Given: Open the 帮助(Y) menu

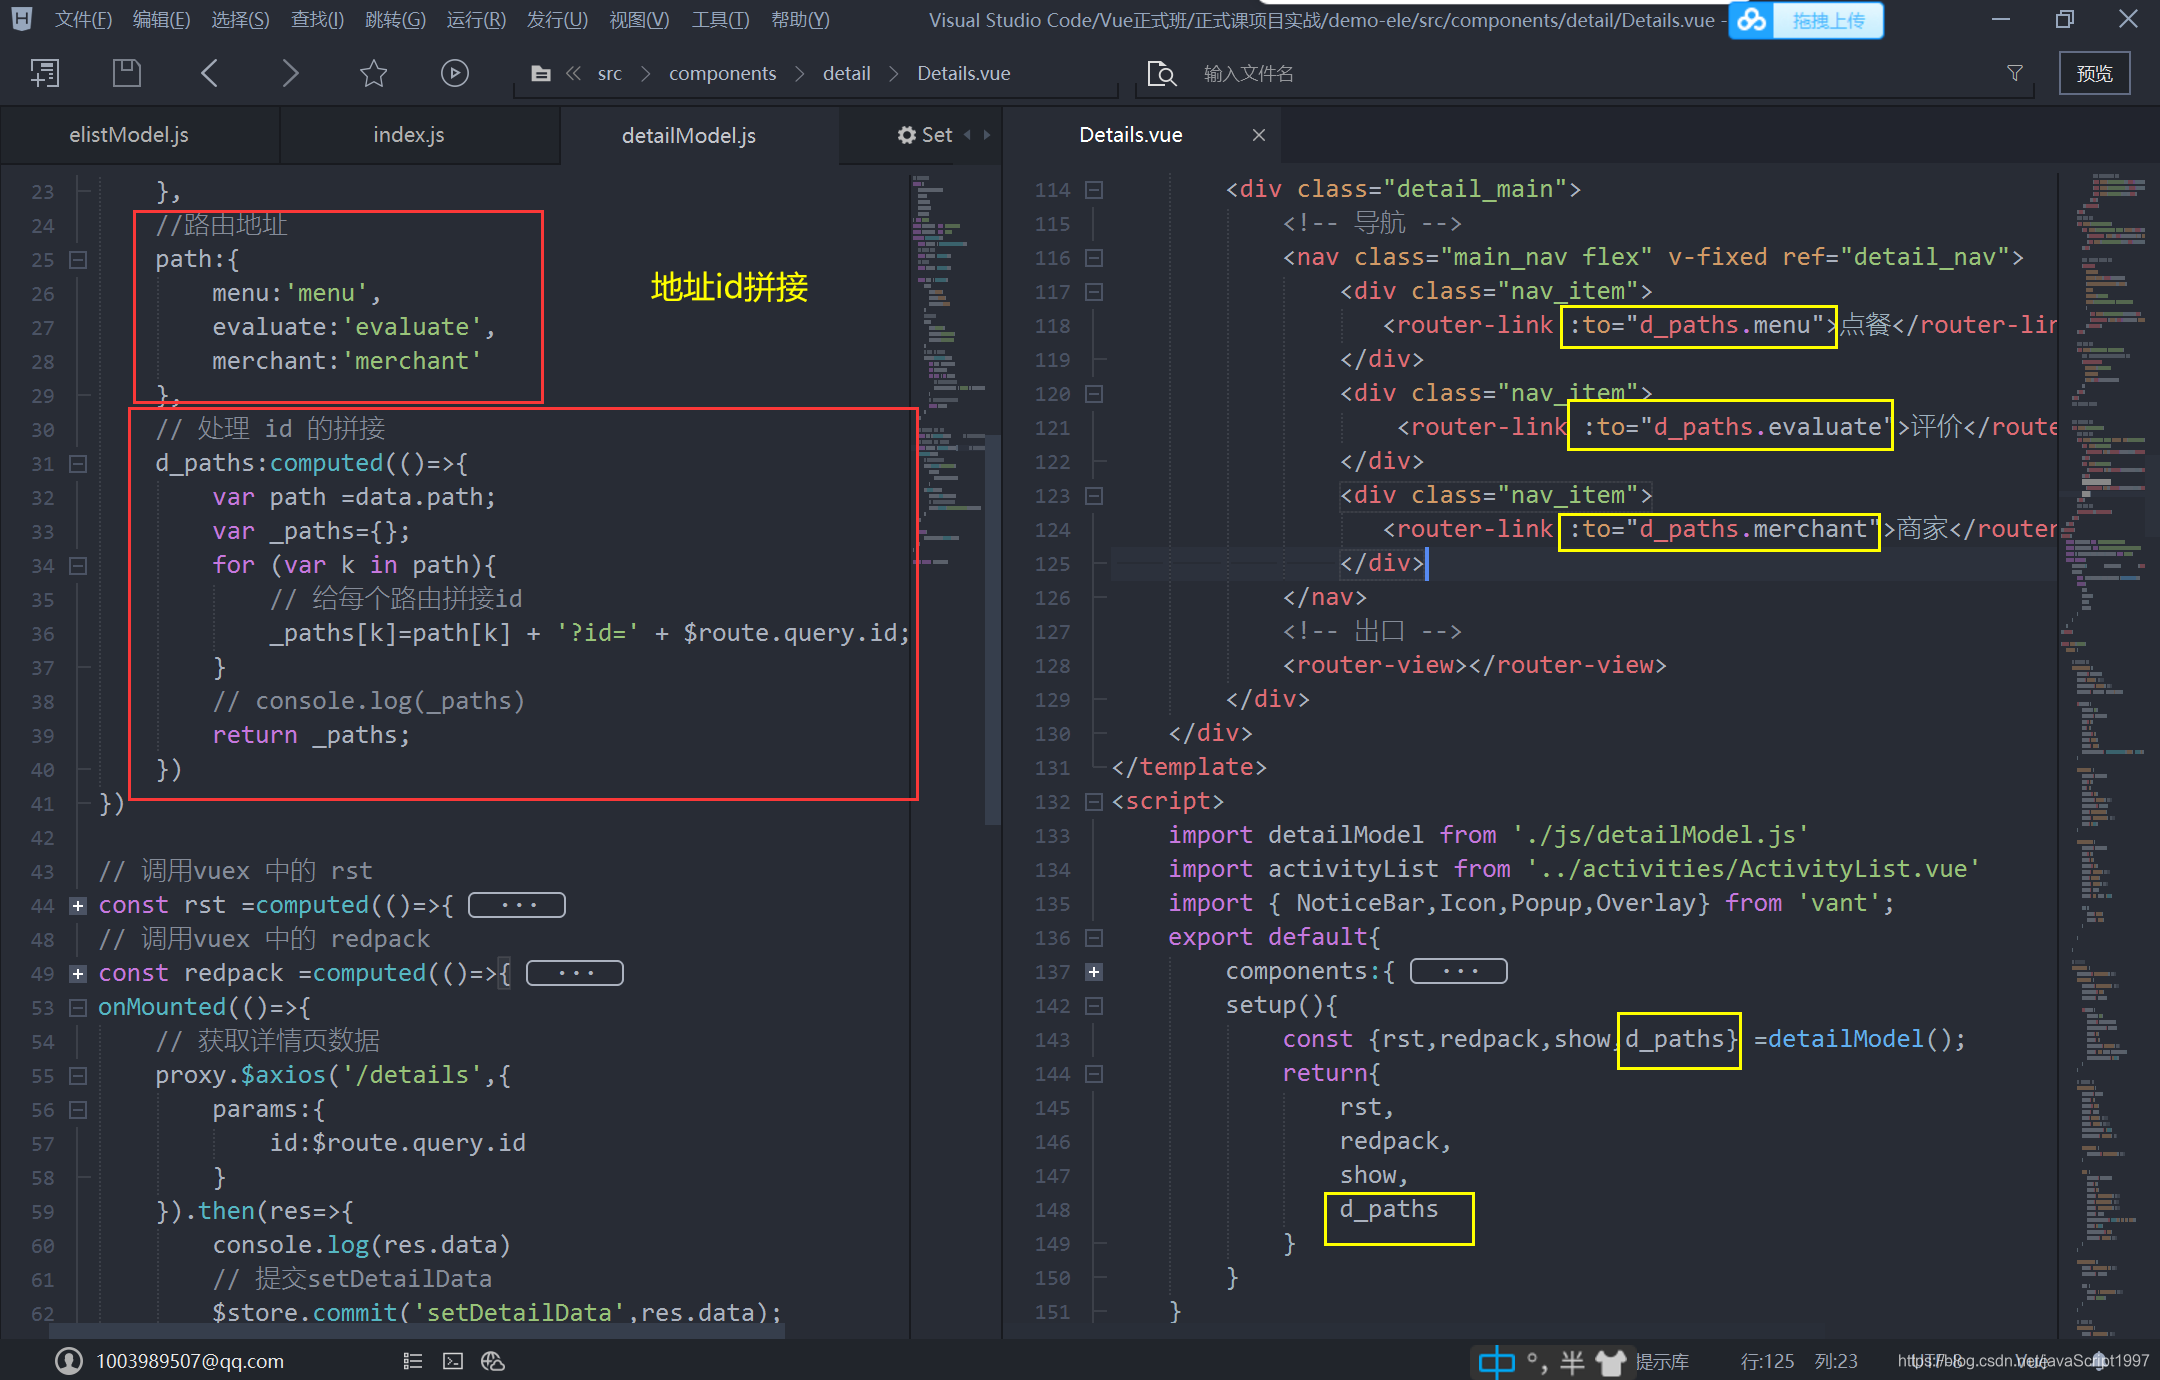Looking at the screenshot, I should point(800,20).
